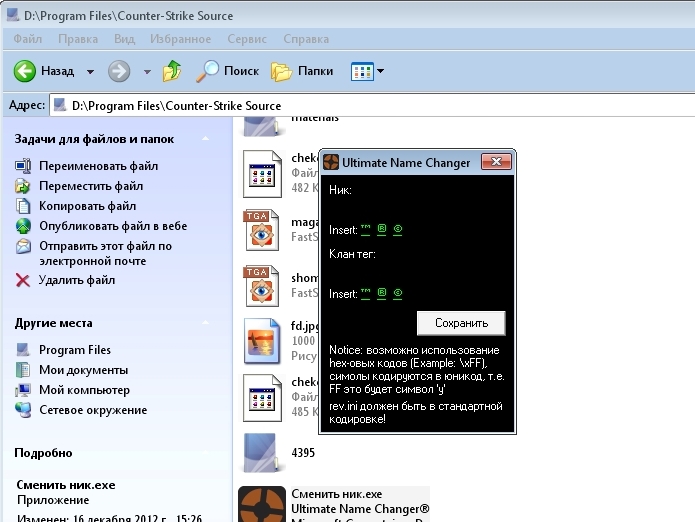The width and height of the screenshot is (695, 522).
Task: Click Отправить этот файл по электронной почте
Action: click(105, 253)
